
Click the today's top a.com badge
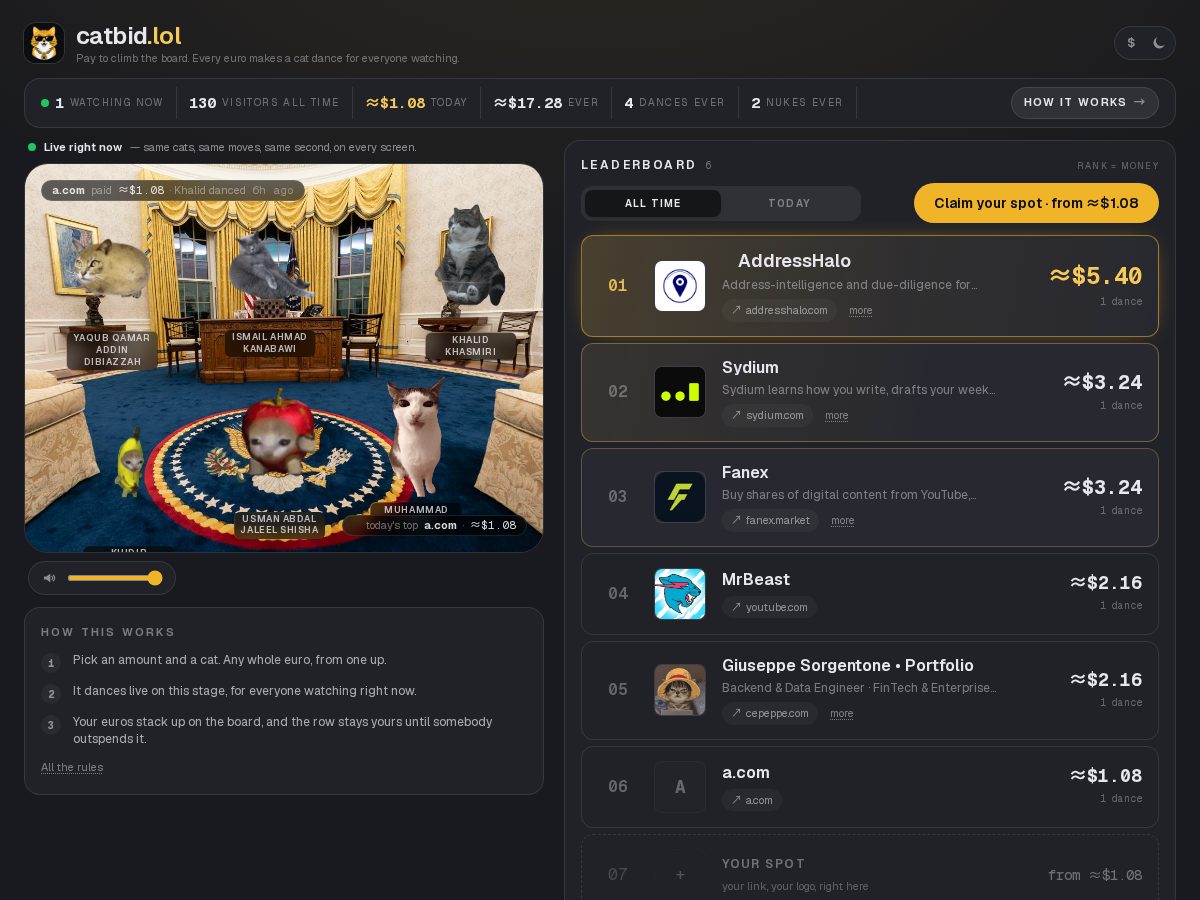coord(435,525)
